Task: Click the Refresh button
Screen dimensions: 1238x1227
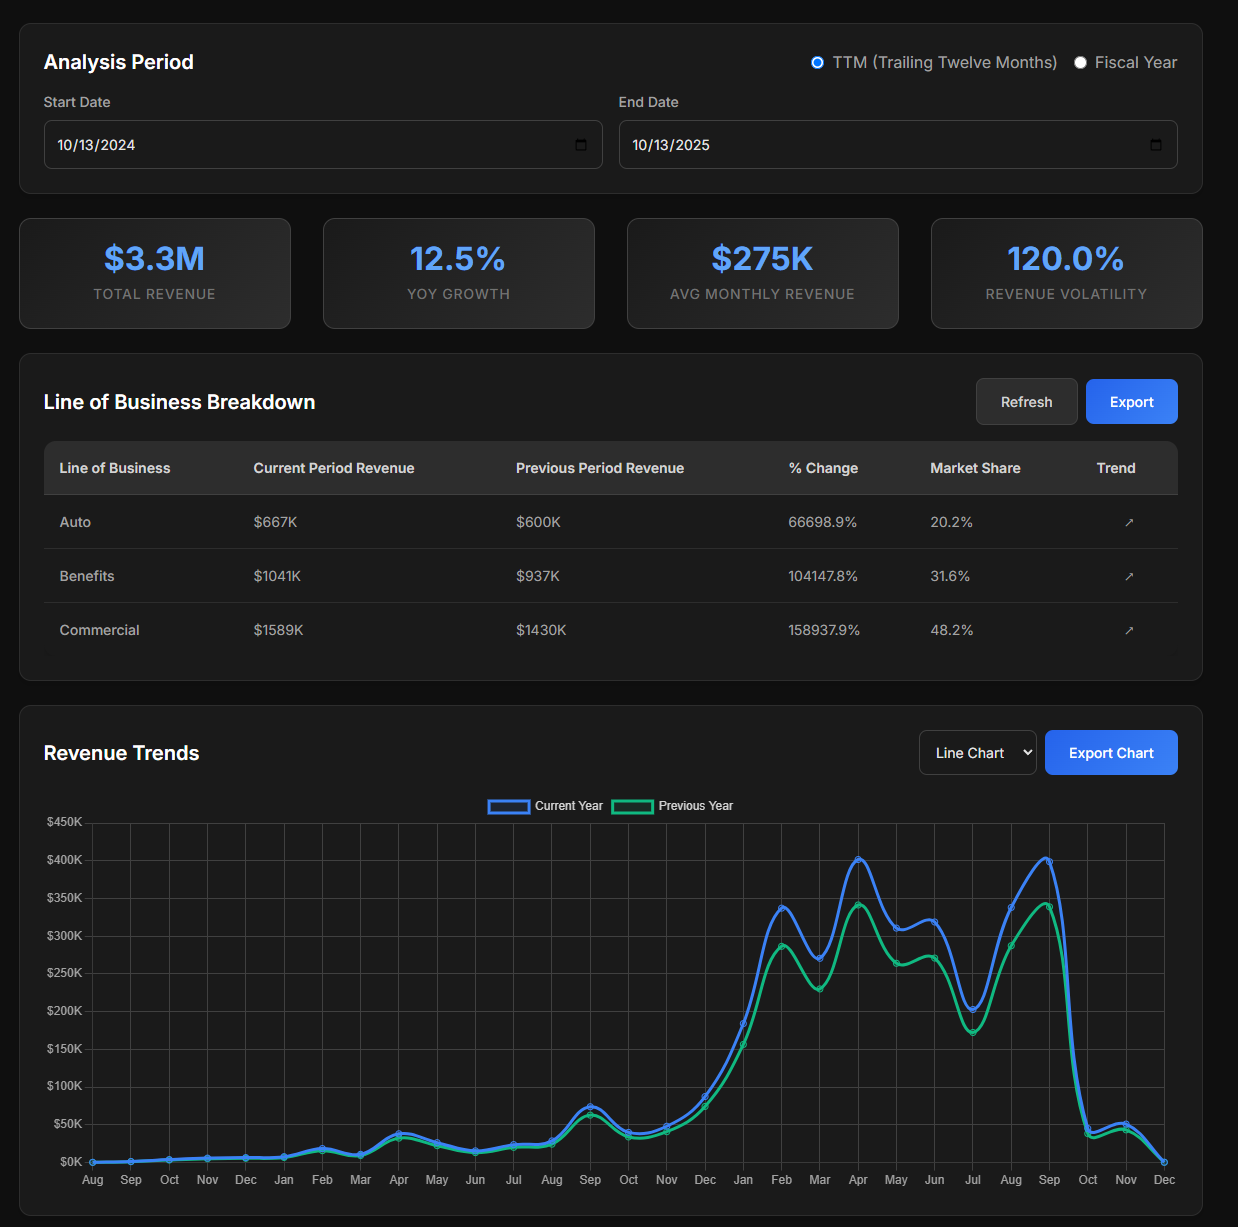Action: (1026, 402)
